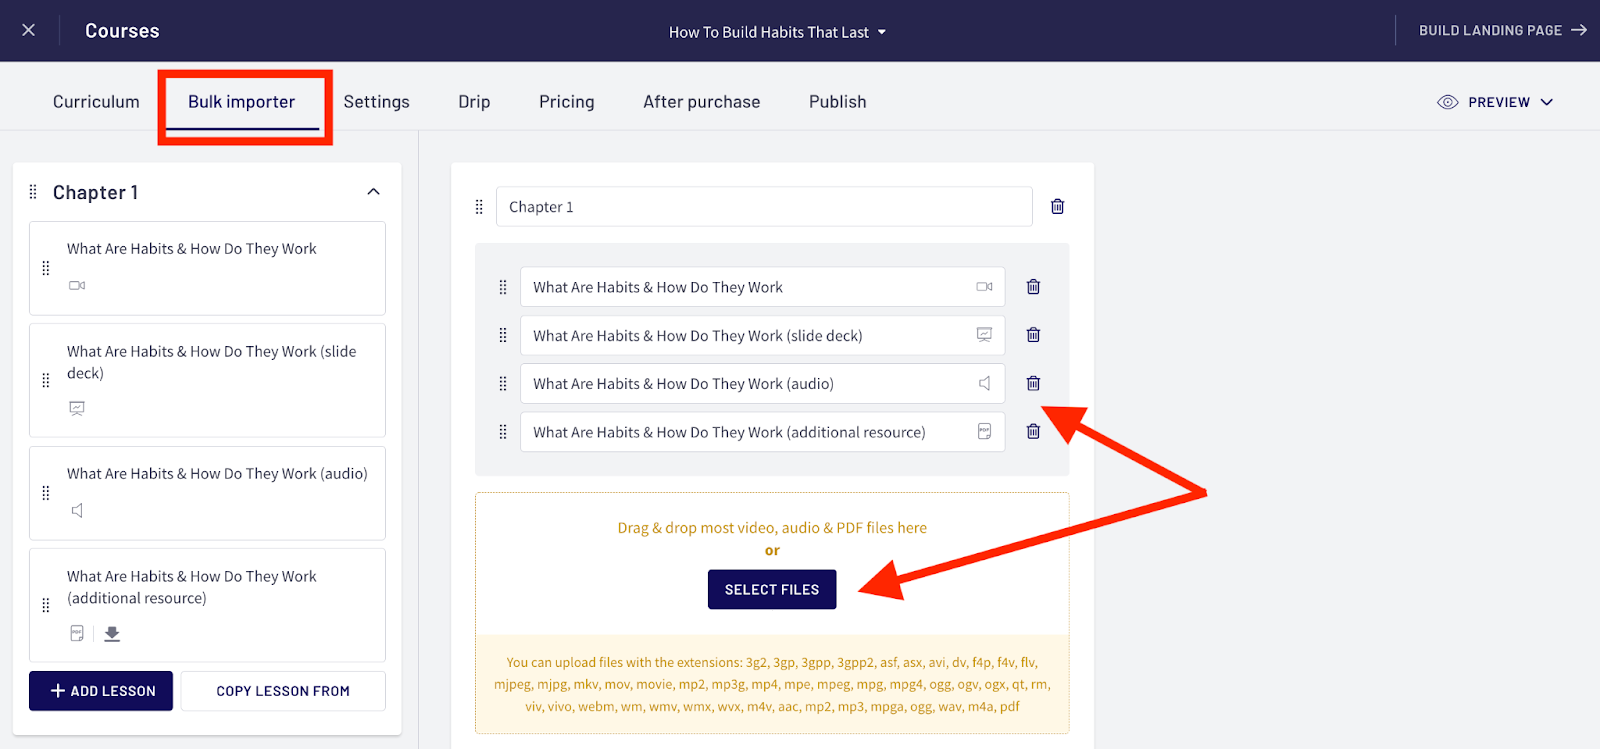Image resolution: width=1600 pixels, height=749 pixels.
Task: Click the slide deck lesson title field
Action: (762, 335)
